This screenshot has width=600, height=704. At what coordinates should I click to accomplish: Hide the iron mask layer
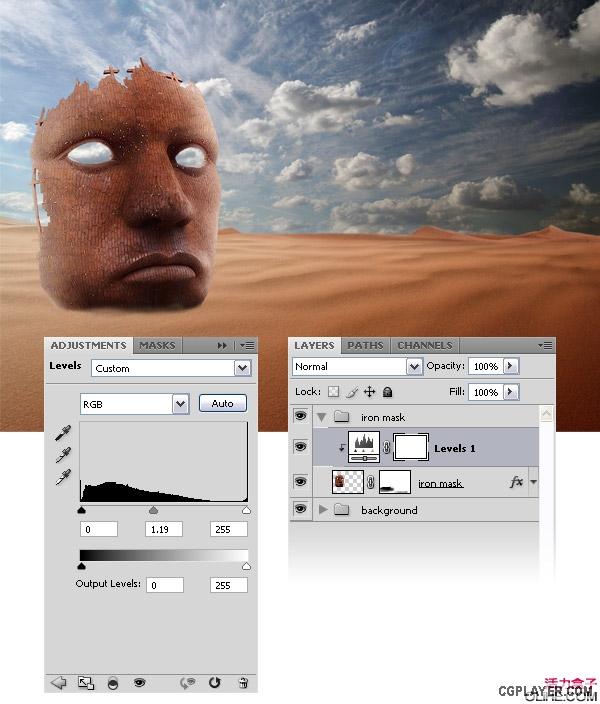[x=300, y=482]
